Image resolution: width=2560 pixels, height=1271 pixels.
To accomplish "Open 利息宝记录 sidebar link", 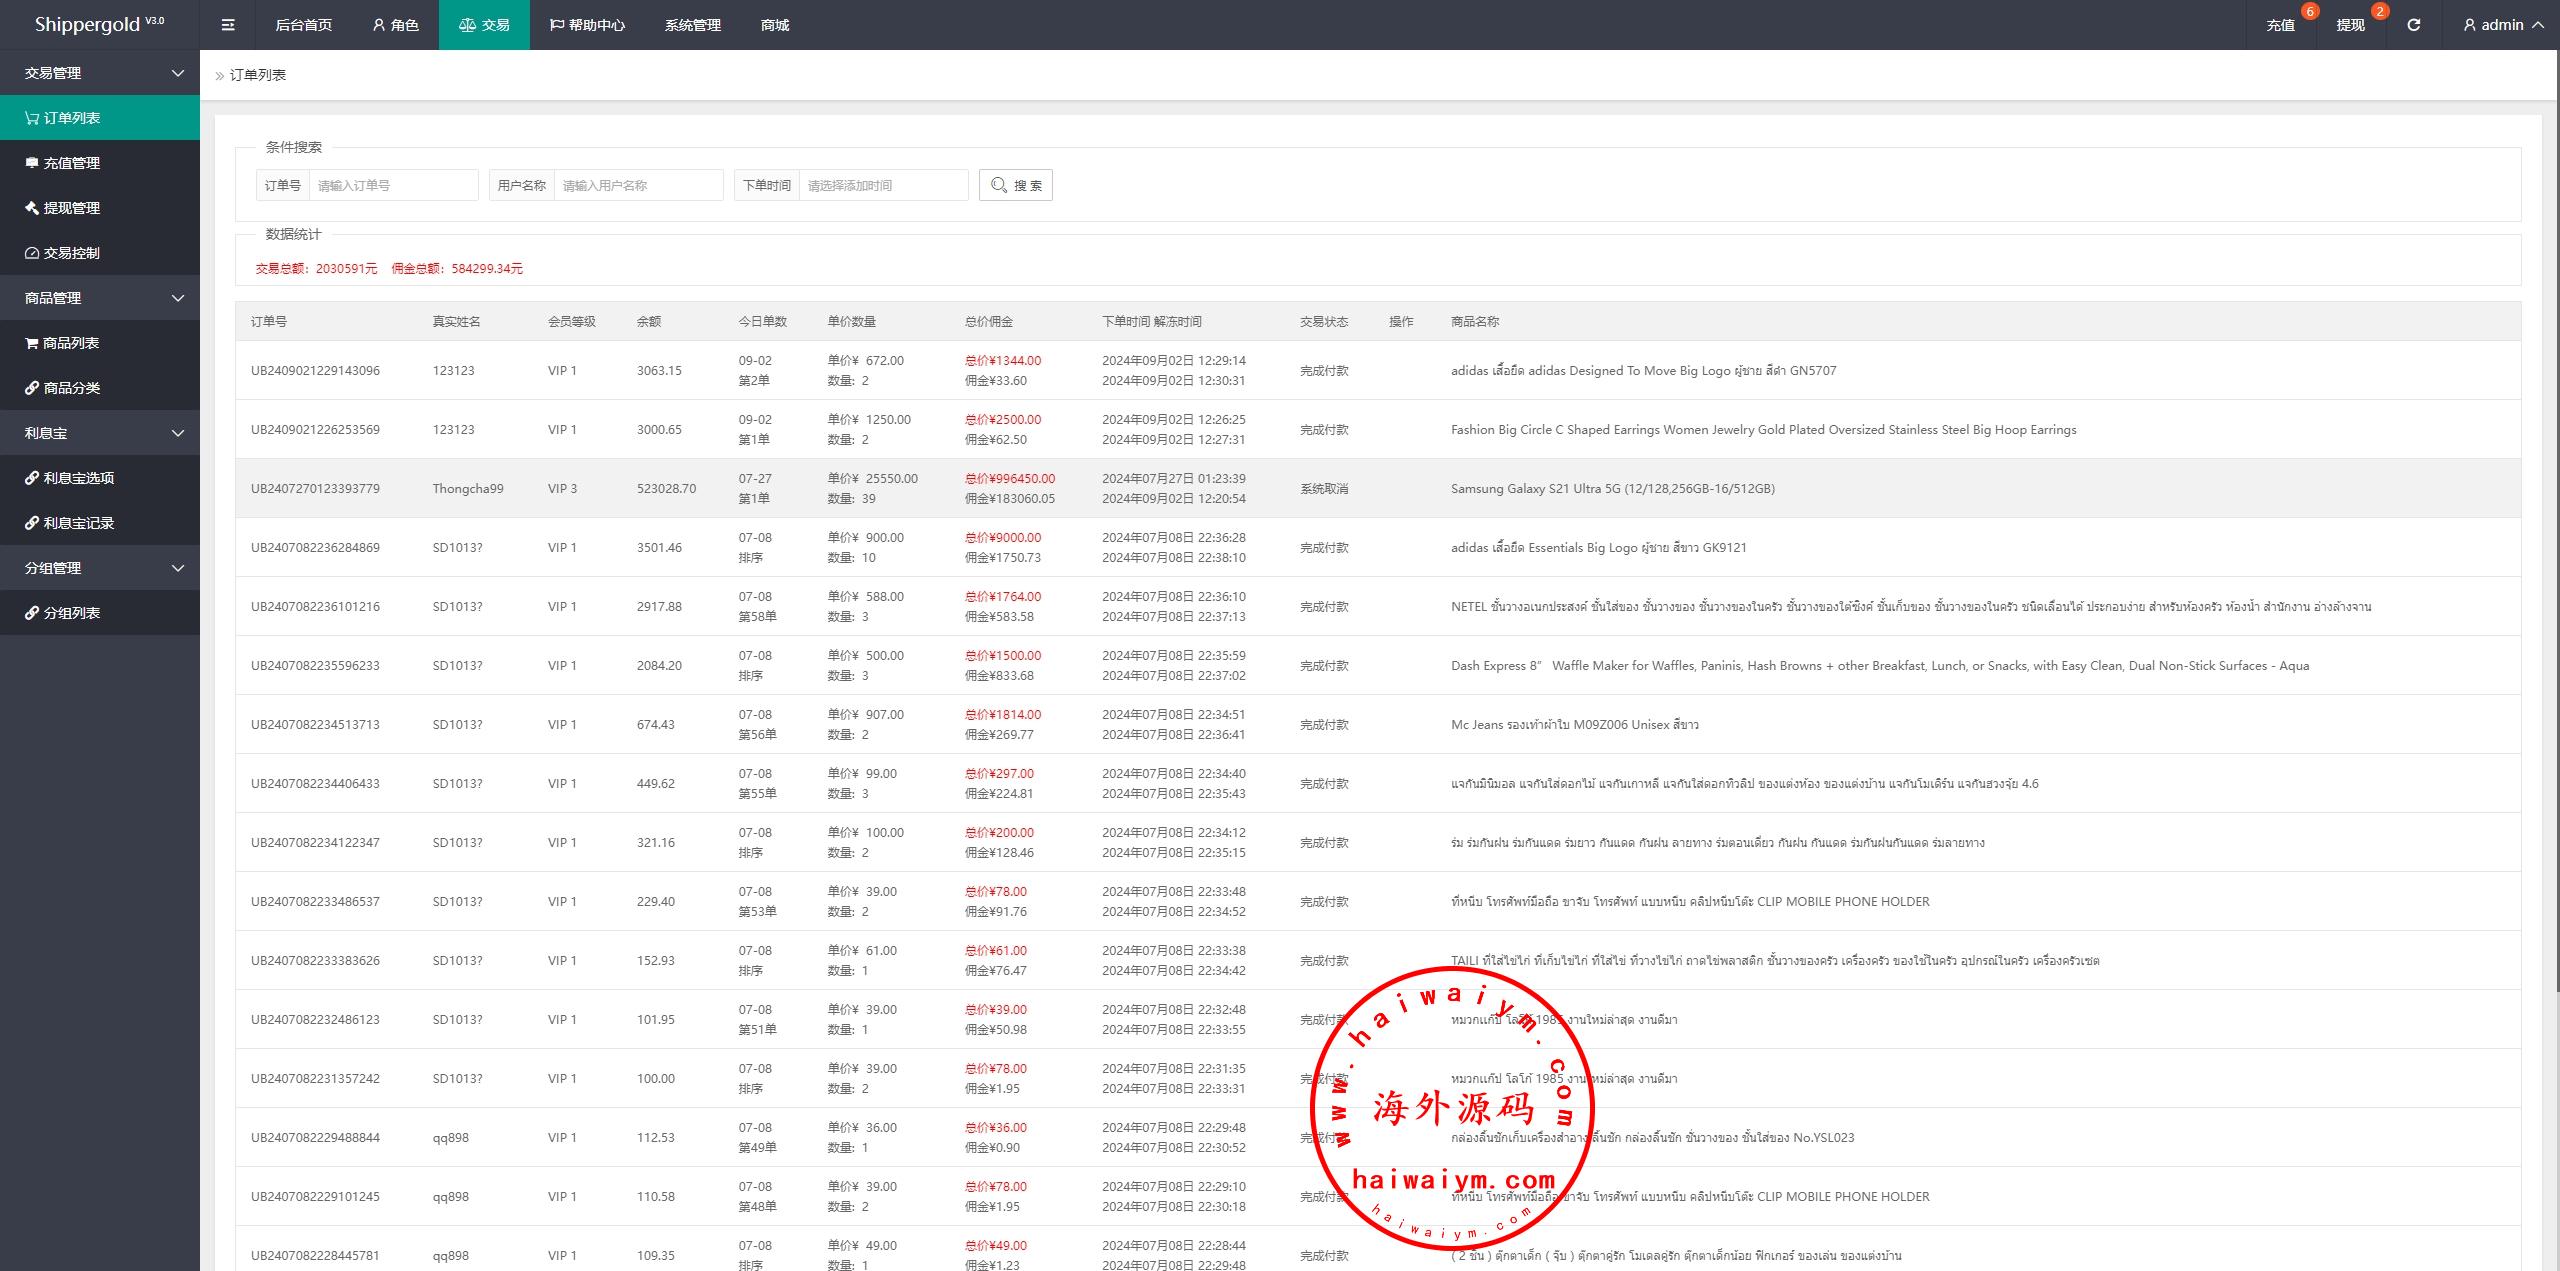I will [x=79, y=523].
